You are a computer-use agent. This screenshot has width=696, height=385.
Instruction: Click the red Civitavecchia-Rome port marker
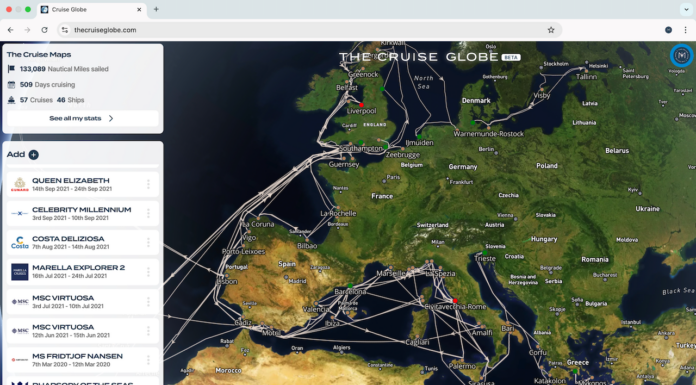click(455, 301)
